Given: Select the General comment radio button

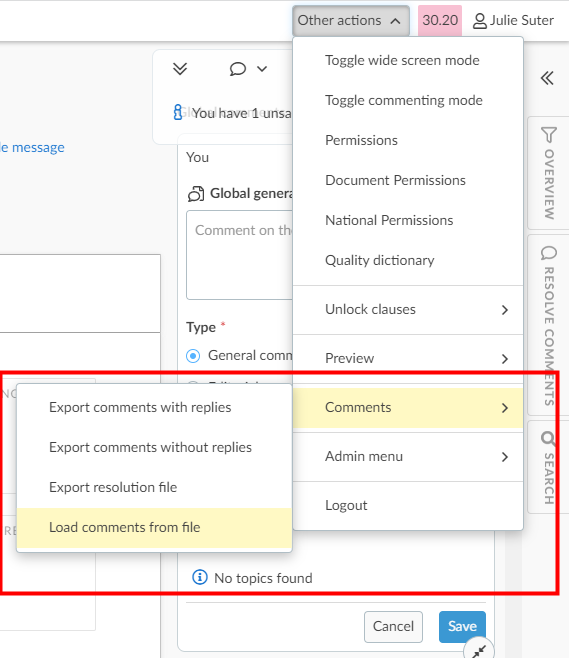Looking at the screenshot, I should click(193, 356).
